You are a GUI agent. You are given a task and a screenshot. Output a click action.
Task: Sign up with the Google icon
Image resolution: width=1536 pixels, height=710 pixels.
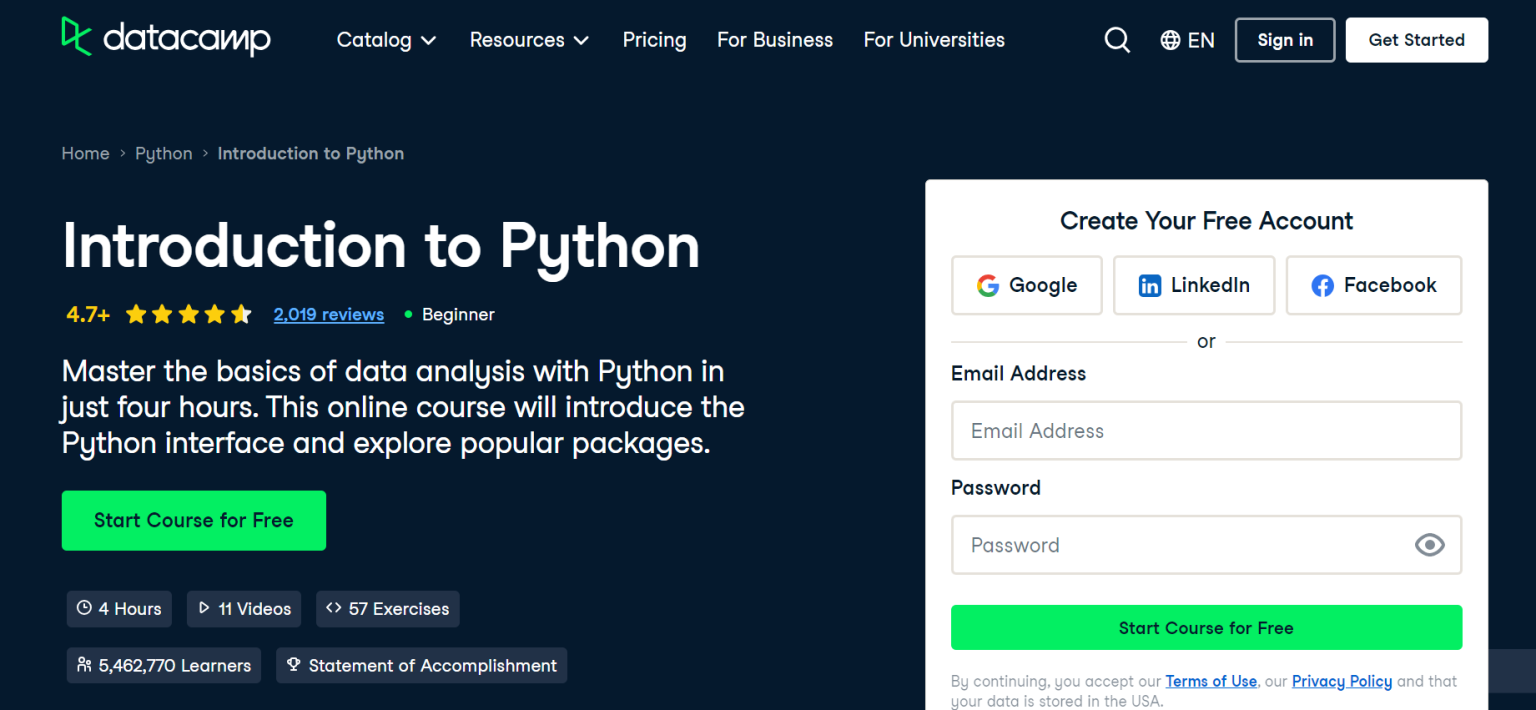pyautogui.click(x=988, y=285)
